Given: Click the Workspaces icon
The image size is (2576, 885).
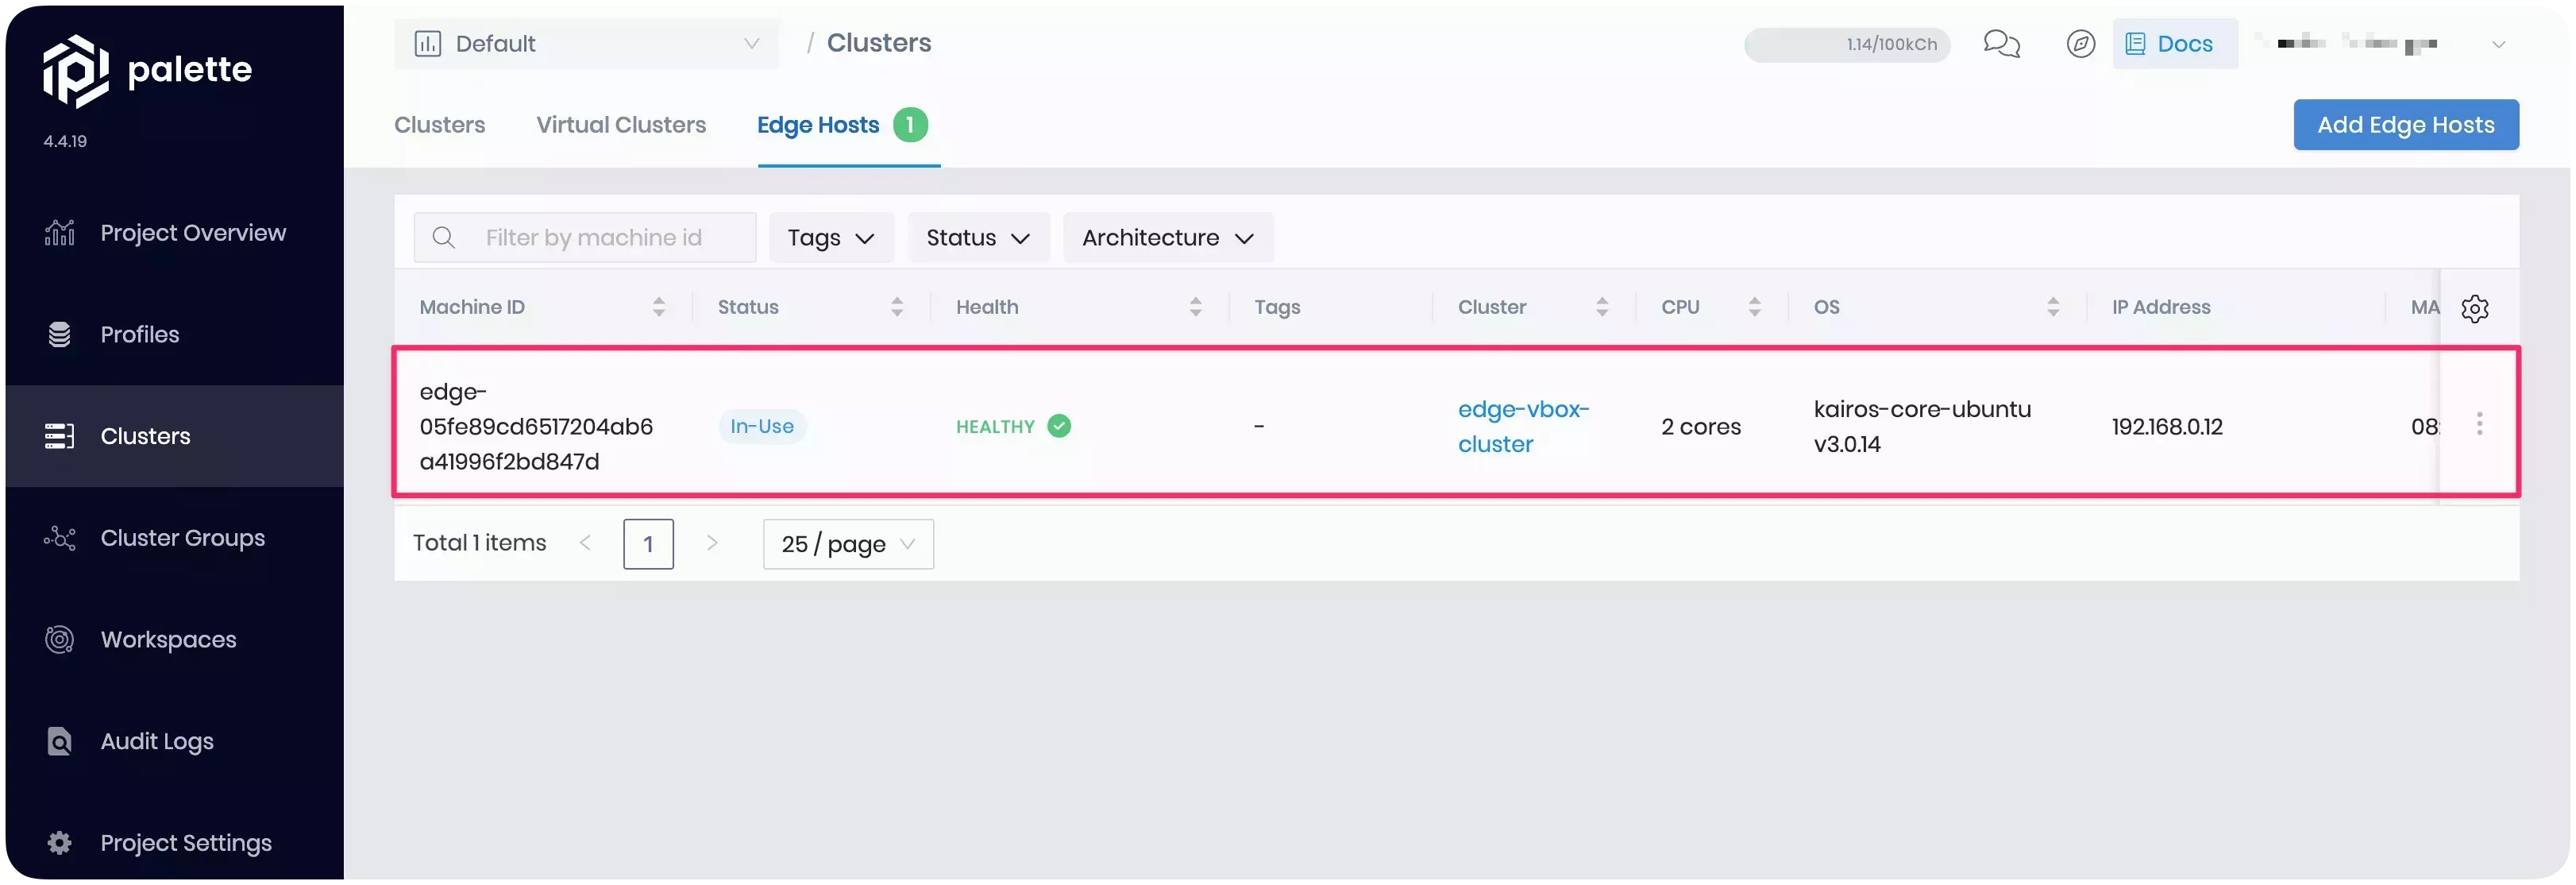Looking at the screenshot, I should (57, 638).
